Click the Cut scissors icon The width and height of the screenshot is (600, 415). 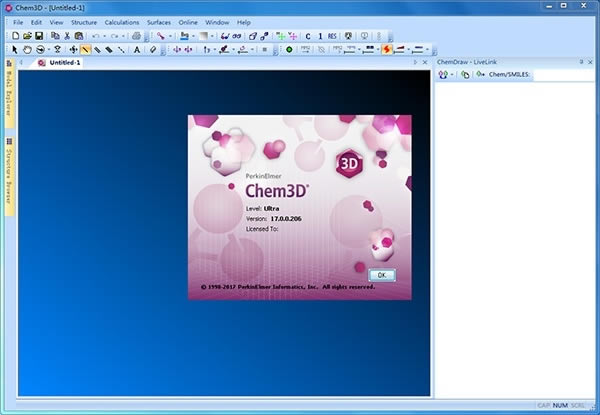(65, 35)
